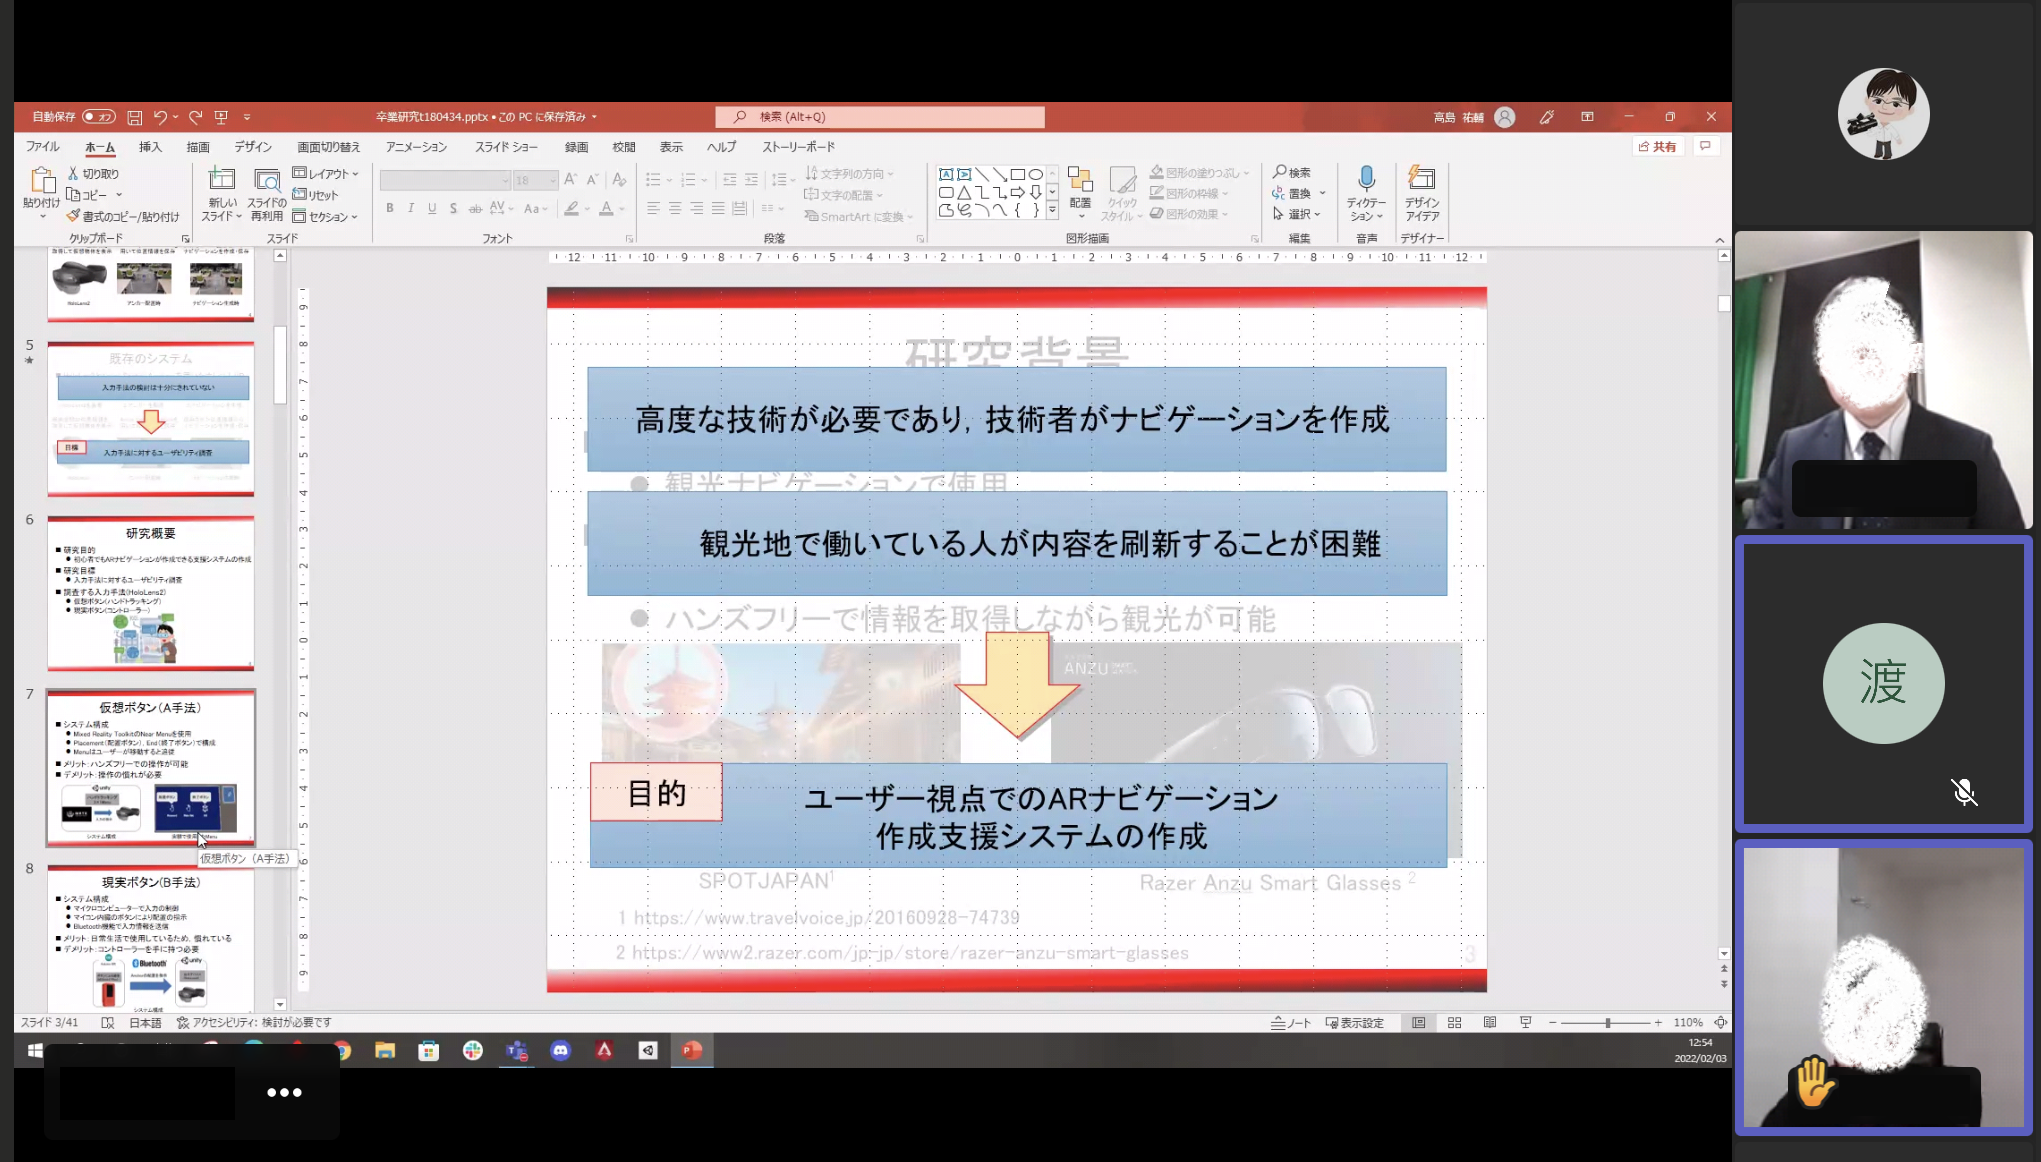Click the リセット button

[x=315, y=195]
